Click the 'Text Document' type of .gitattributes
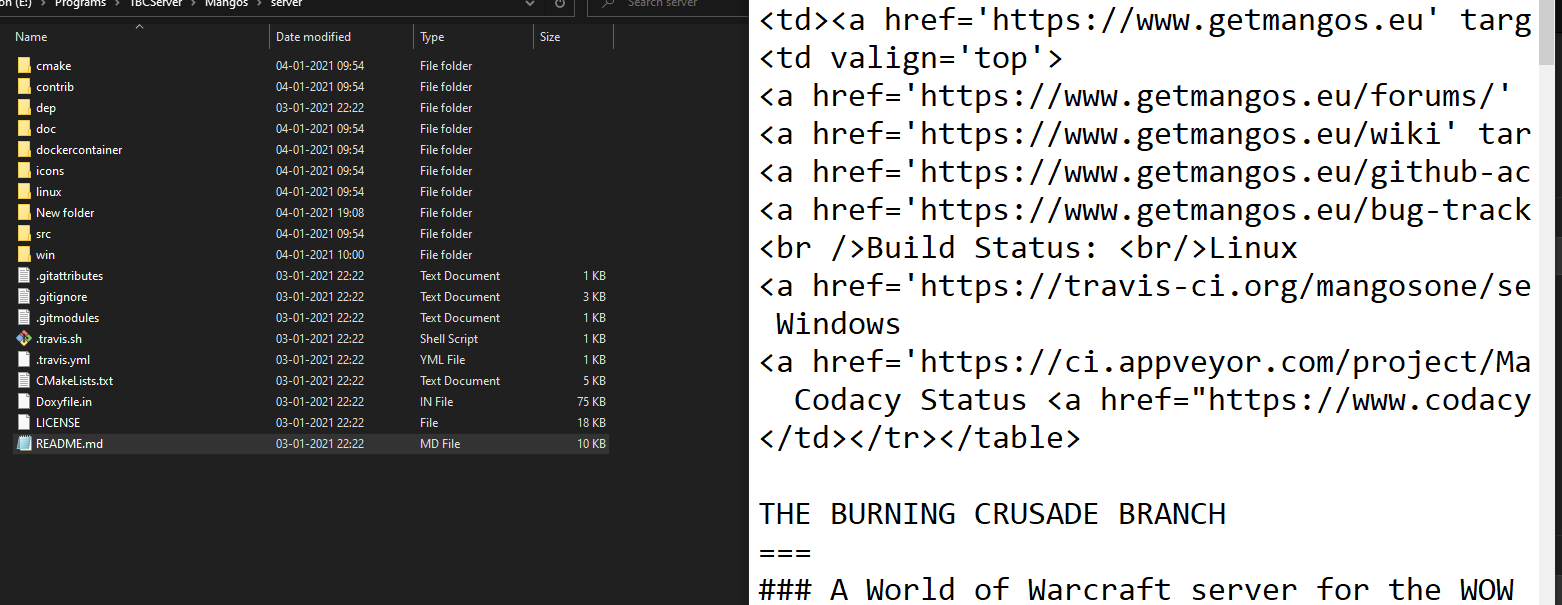Viewport: 1562px width, 605px height. [460, 276]
